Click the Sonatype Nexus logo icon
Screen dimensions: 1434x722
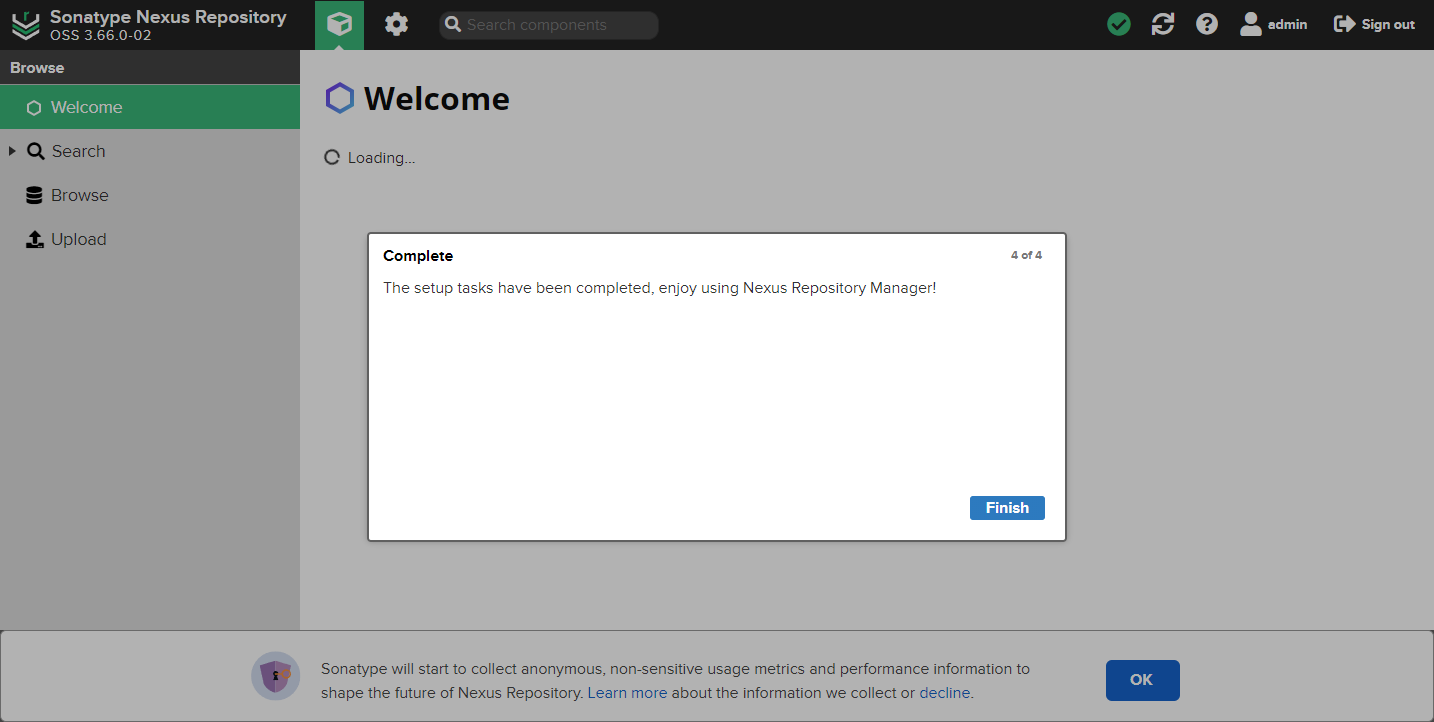(x=26, y=25)
